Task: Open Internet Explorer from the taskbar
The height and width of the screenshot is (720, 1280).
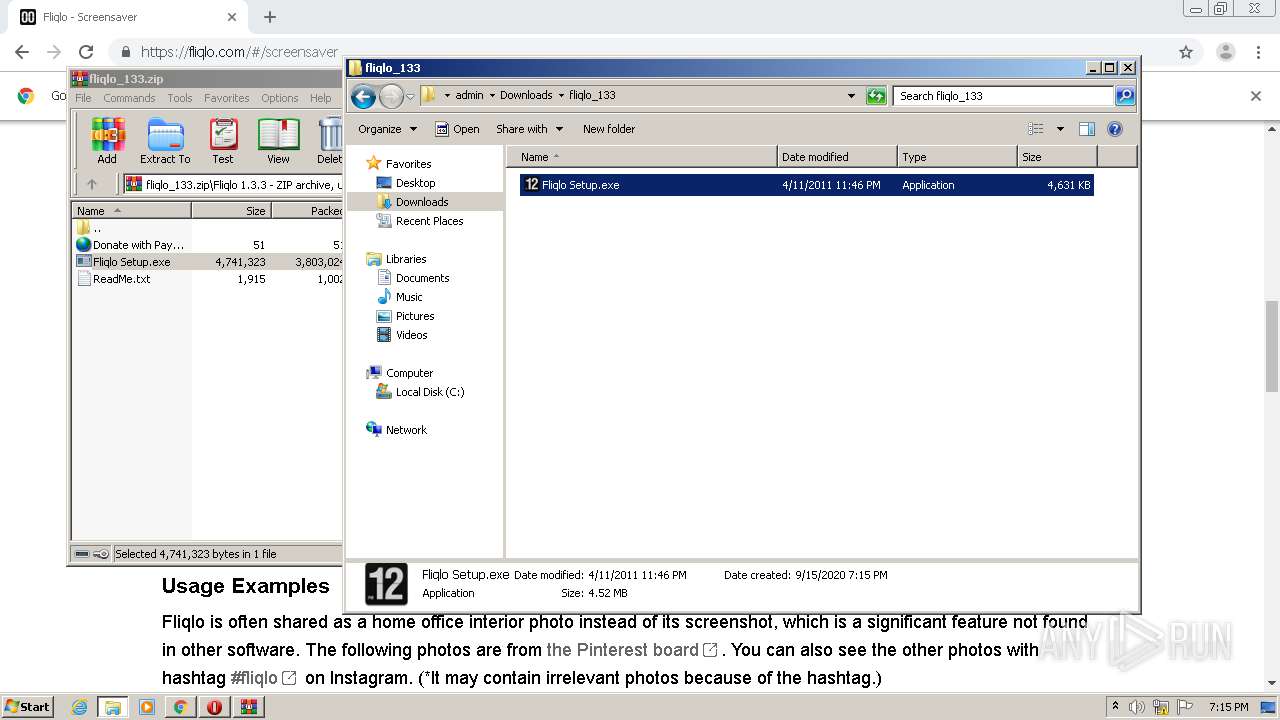Action: coord(79,707)
